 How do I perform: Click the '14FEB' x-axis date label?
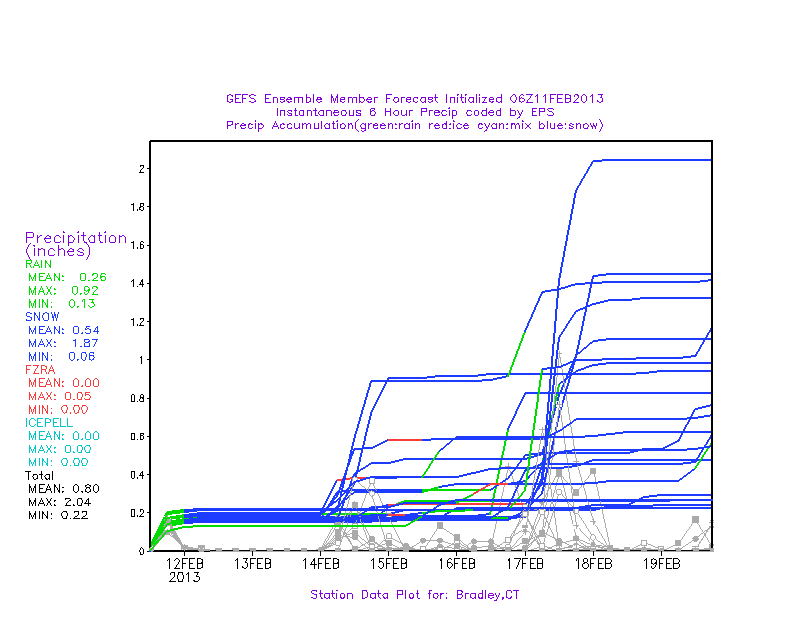(x=321, y=564)
